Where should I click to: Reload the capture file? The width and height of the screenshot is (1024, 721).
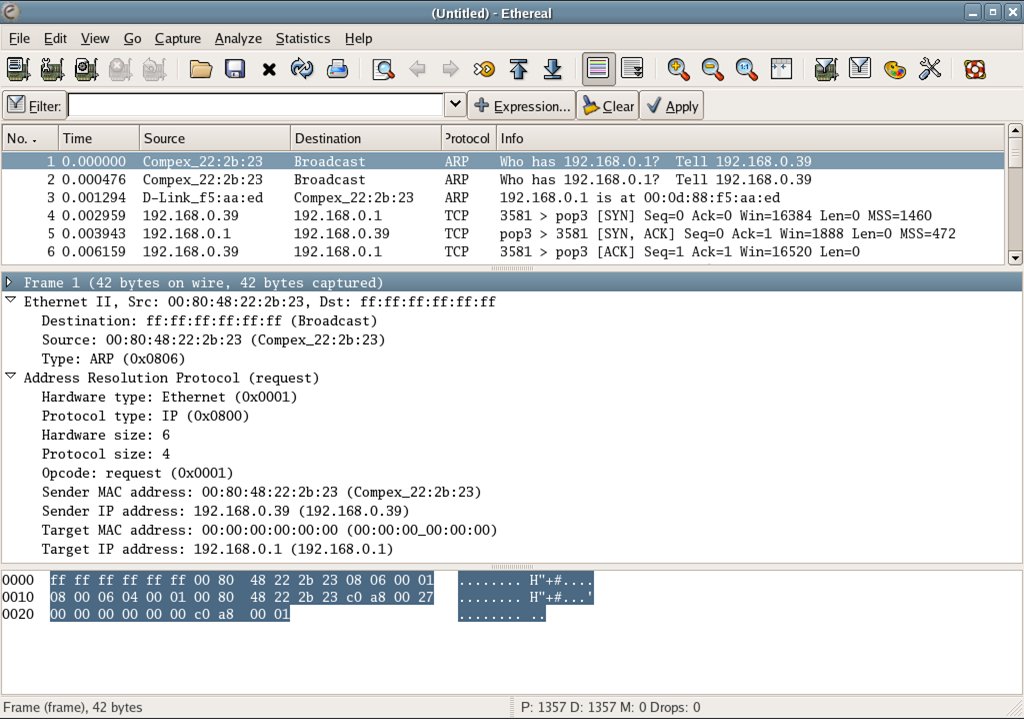click(x=302, y=69)
